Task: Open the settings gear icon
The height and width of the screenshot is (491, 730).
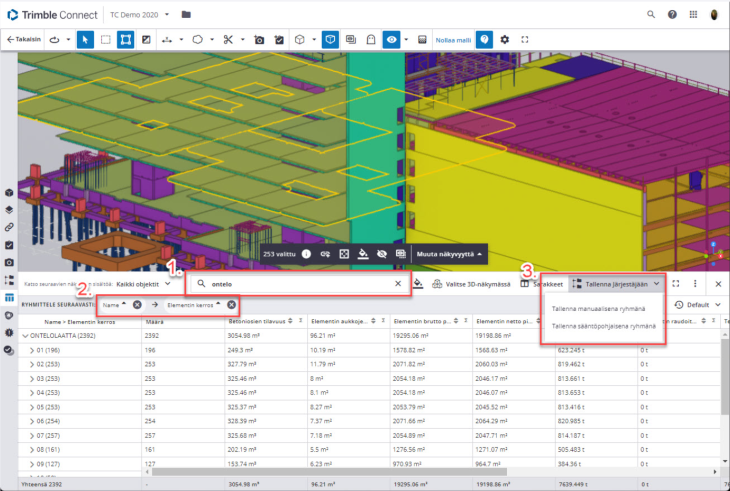Action: pos(505,39)
